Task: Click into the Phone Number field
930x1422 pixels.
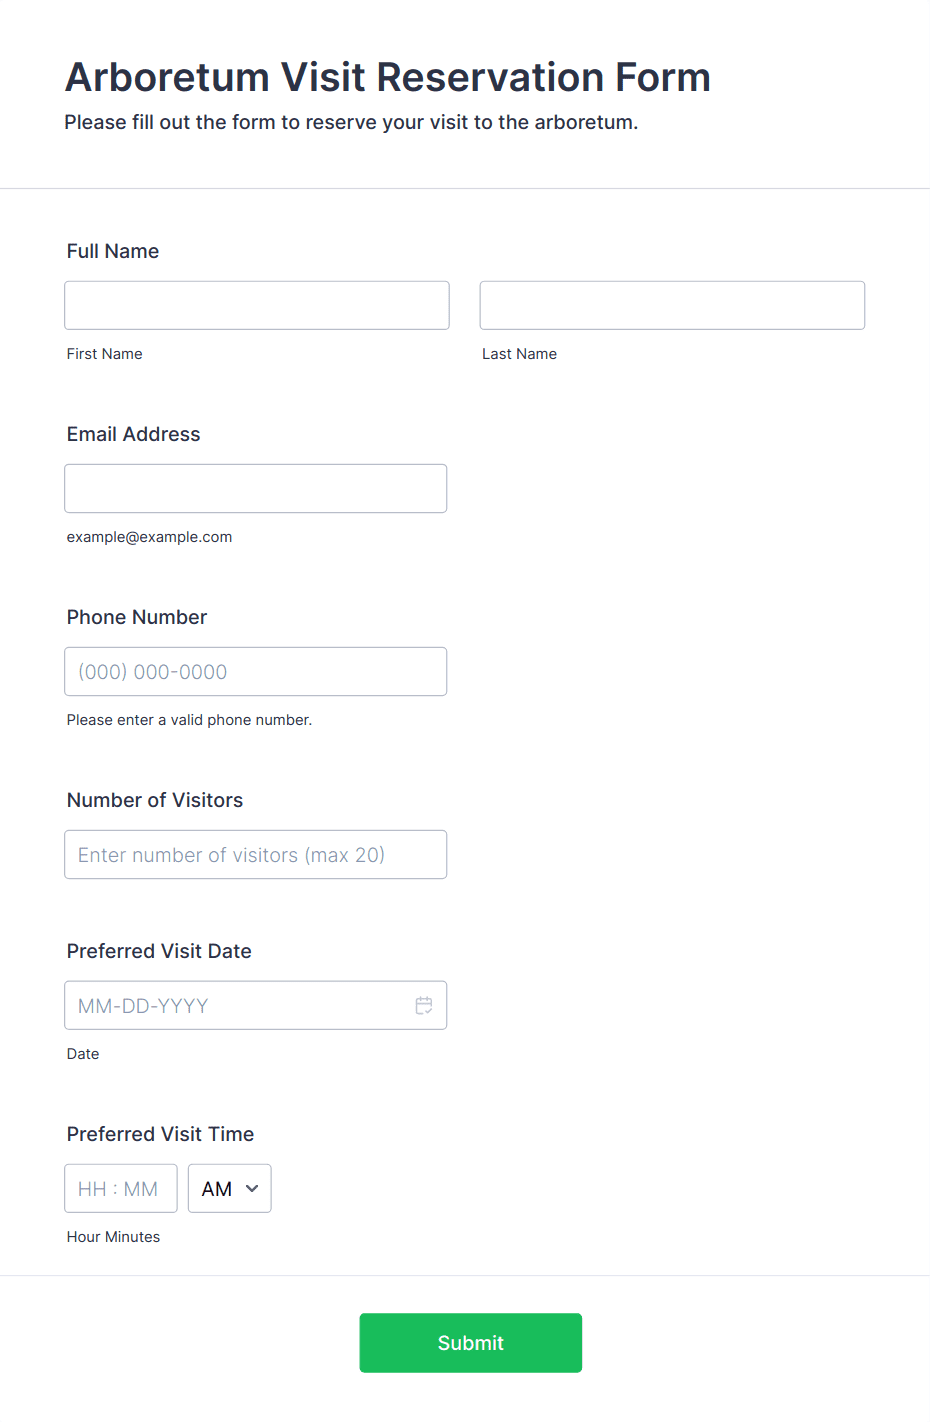Action: pyautogui.click(x=256, y=671)
